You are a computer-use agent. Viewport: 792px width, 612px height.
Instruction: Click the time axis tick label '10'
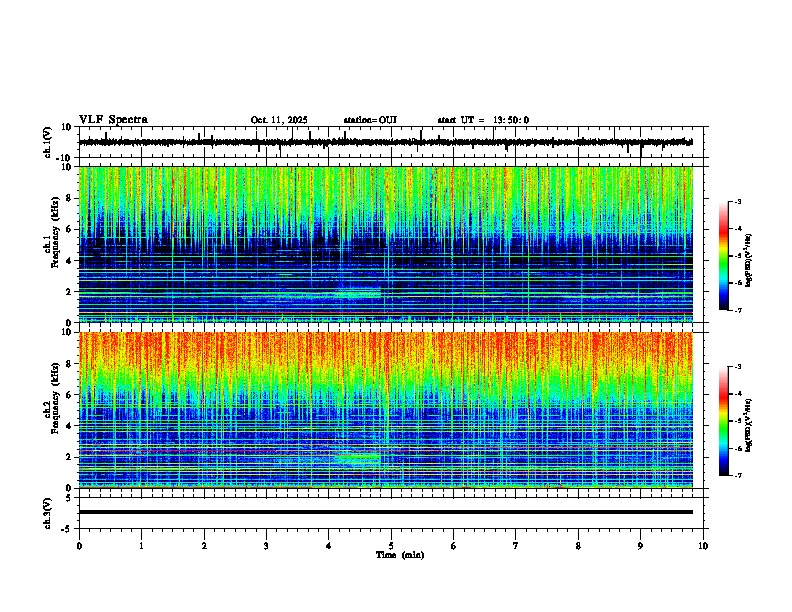[703, 546]
